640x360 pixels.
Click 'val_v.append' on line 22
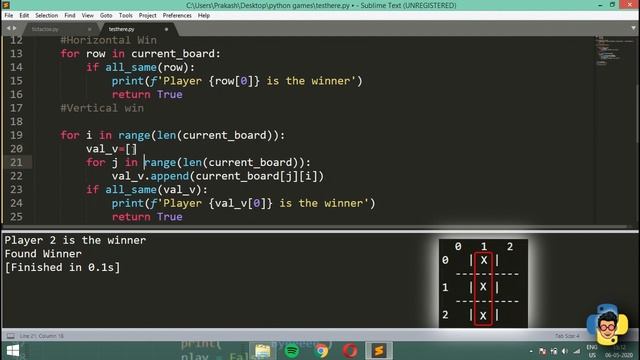150,176
